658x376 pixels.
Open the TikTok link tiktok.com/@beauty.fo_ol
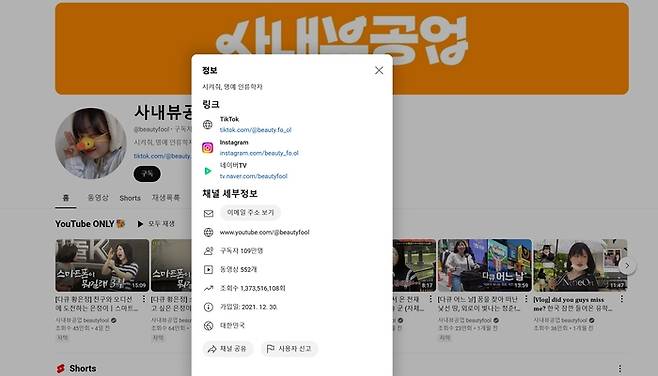click(255, 130)
